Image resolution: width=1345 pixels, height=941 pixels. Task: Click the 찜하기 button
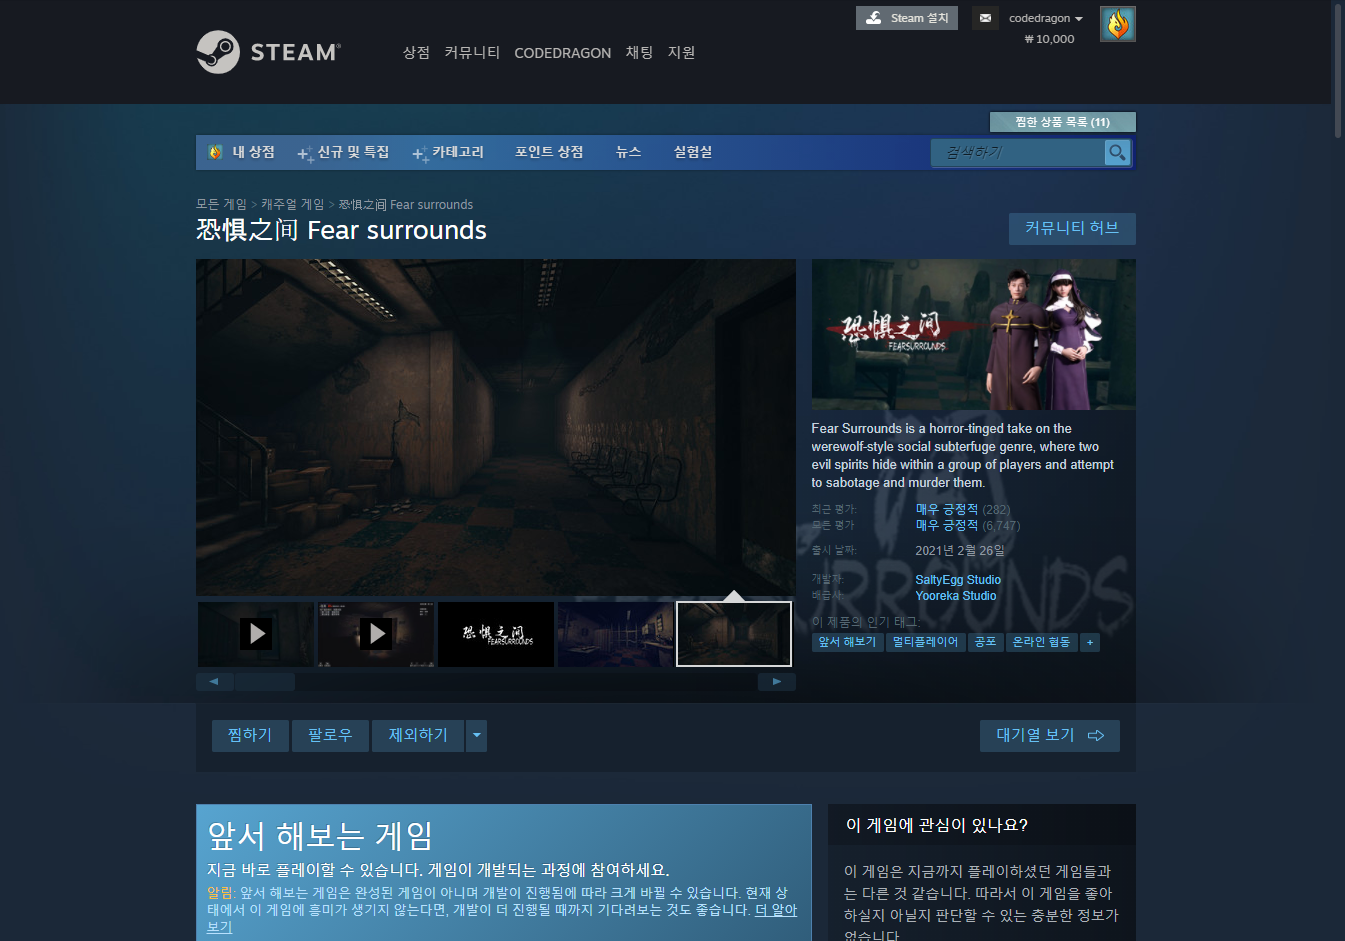click(x=250, y=736)
